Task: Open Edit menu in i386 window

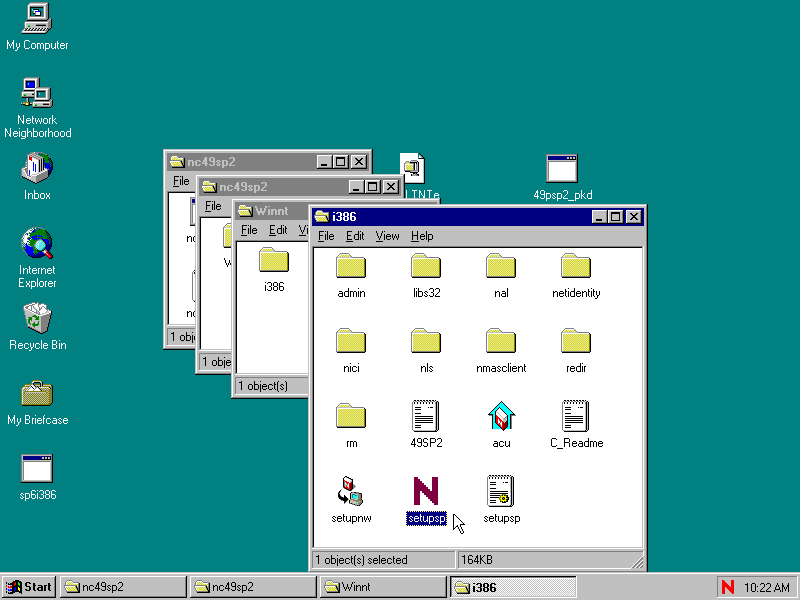Action: click(355, 236)
